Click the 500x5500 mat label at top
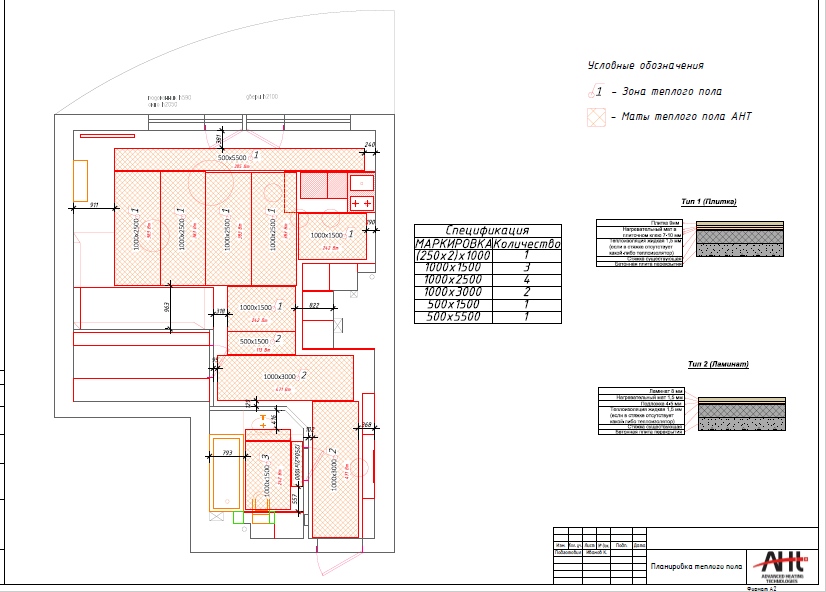 click(232, 157)
